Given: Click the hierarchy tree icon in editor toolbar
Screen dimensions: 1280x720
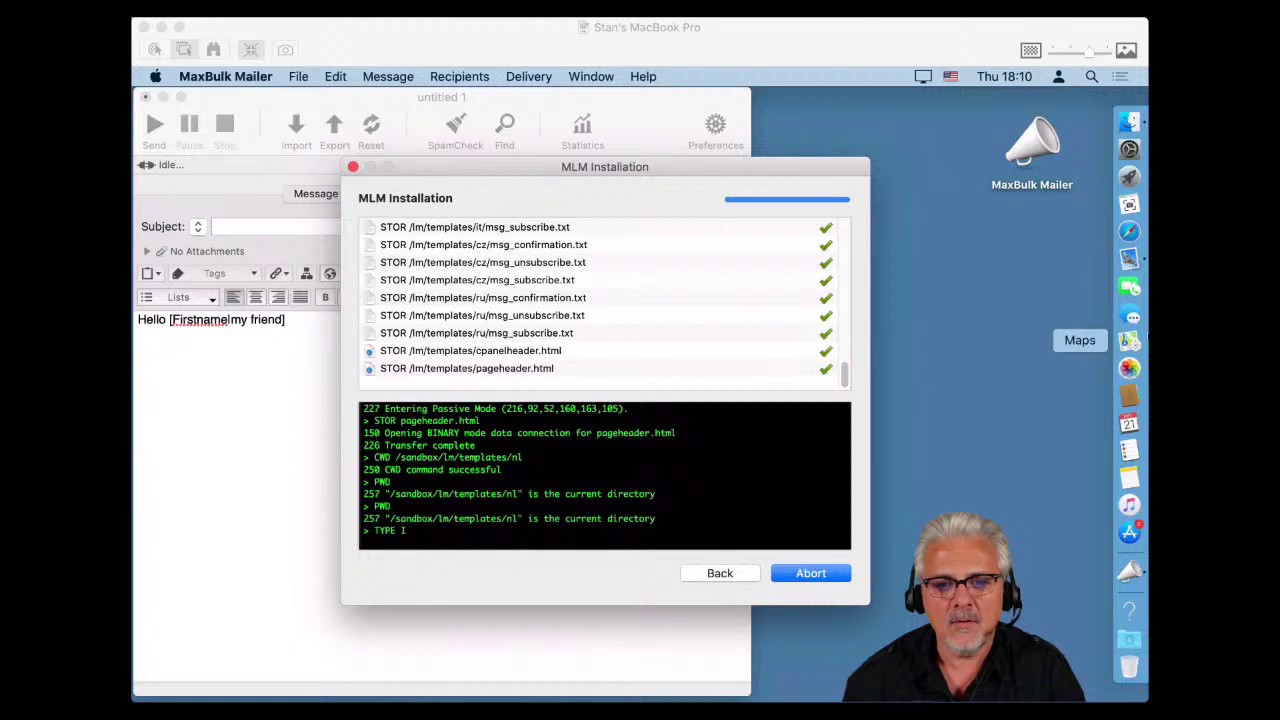Looking at the screenshot, I should tap(307, 273).
